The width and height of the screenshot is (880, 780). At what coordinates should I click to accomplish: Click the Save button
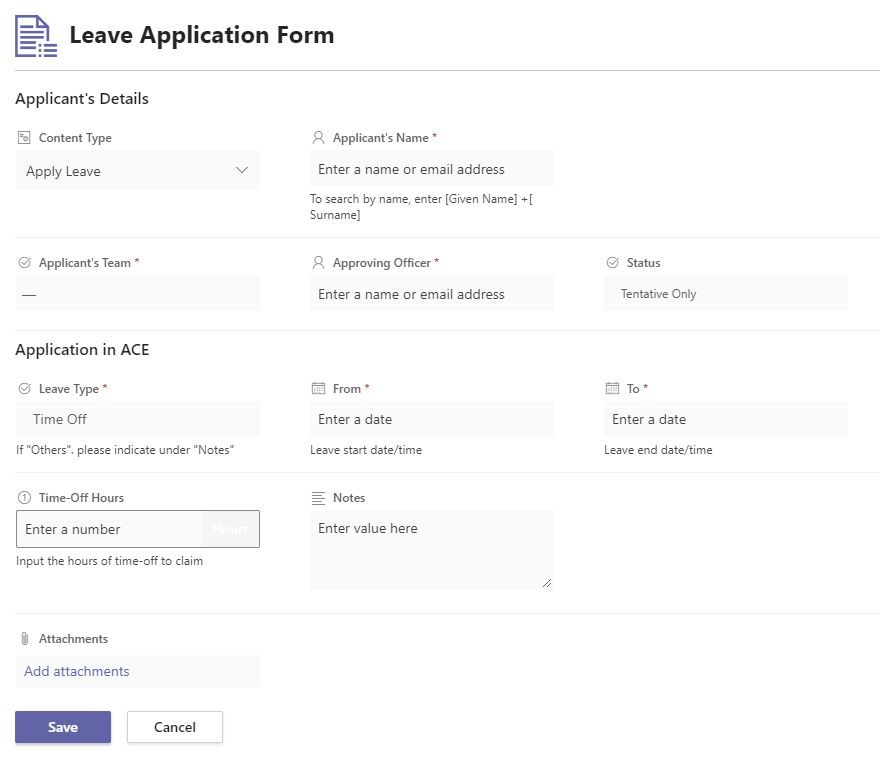coord(62,727)
